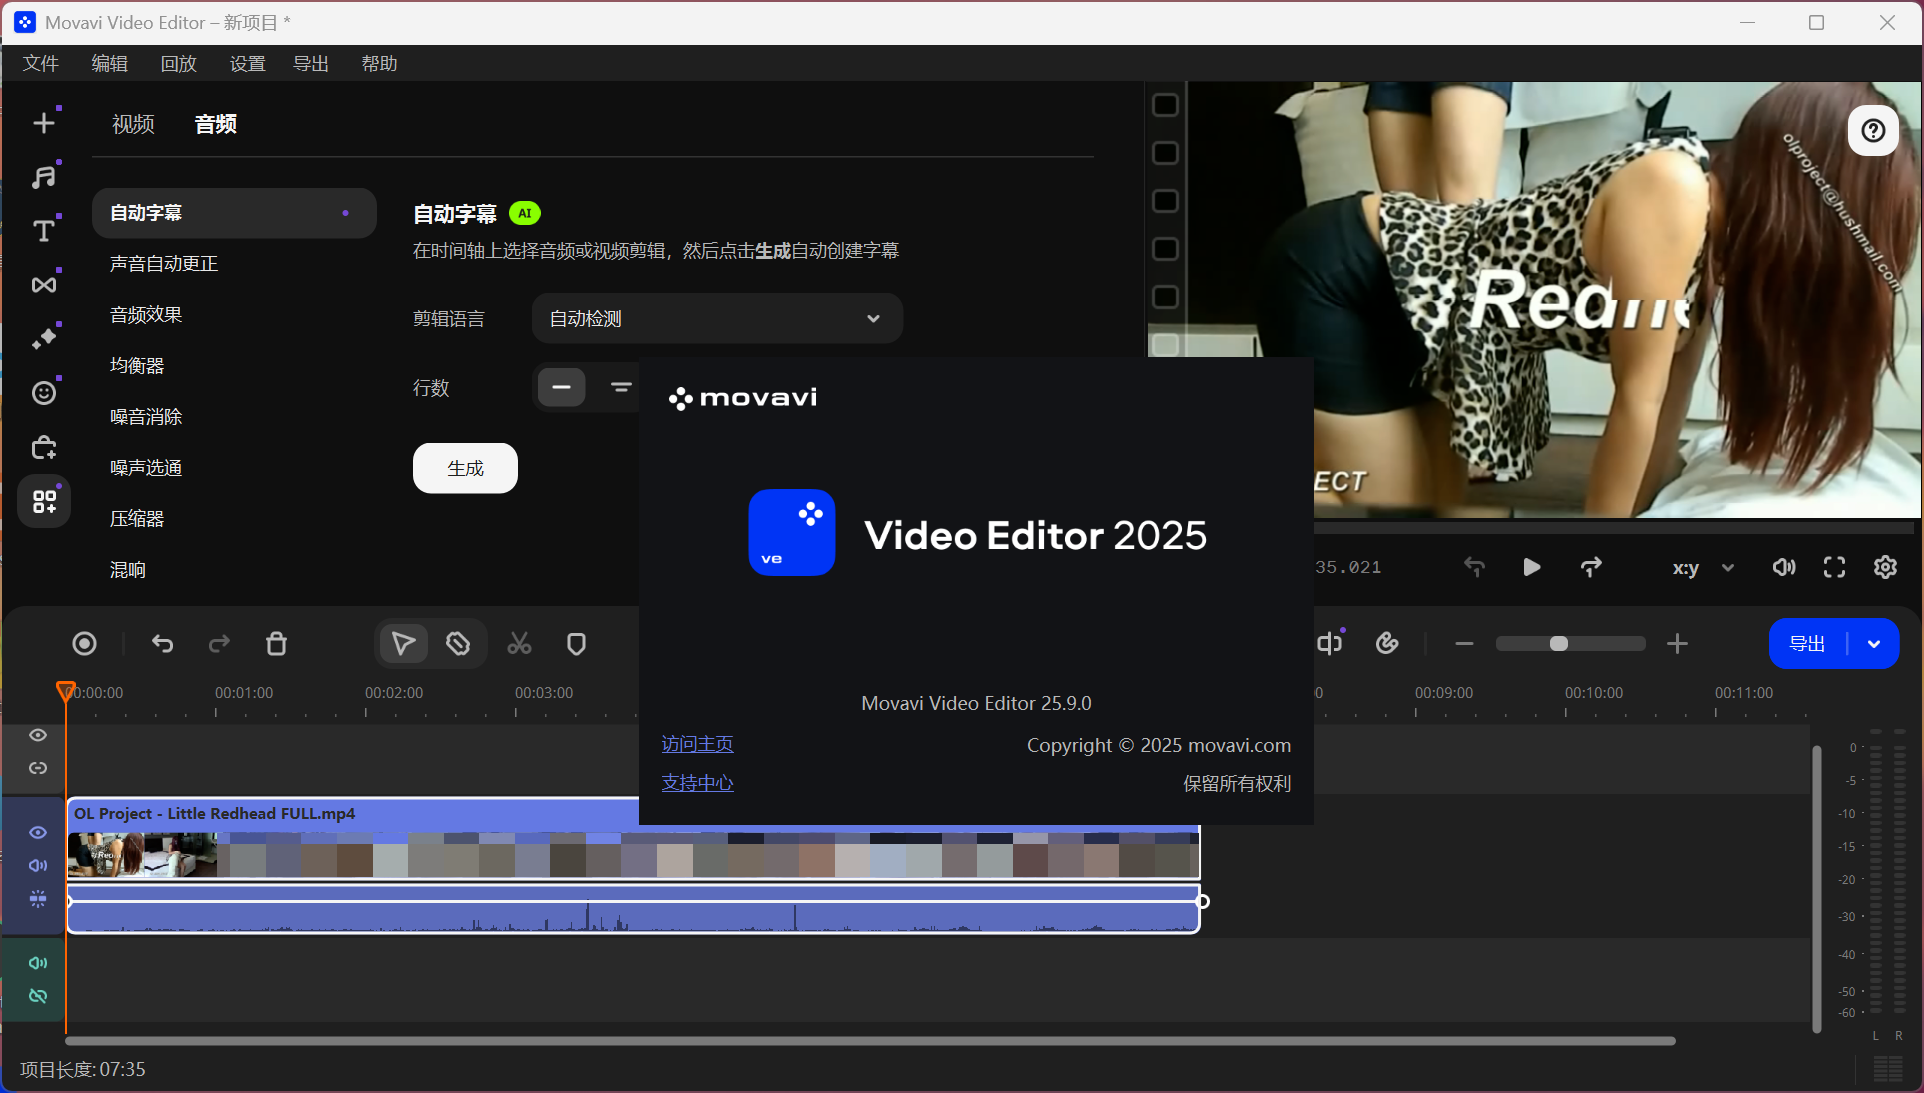Step back one frame in preview
Screen dimensions: 1924x1093
(x=1474, y=567)
